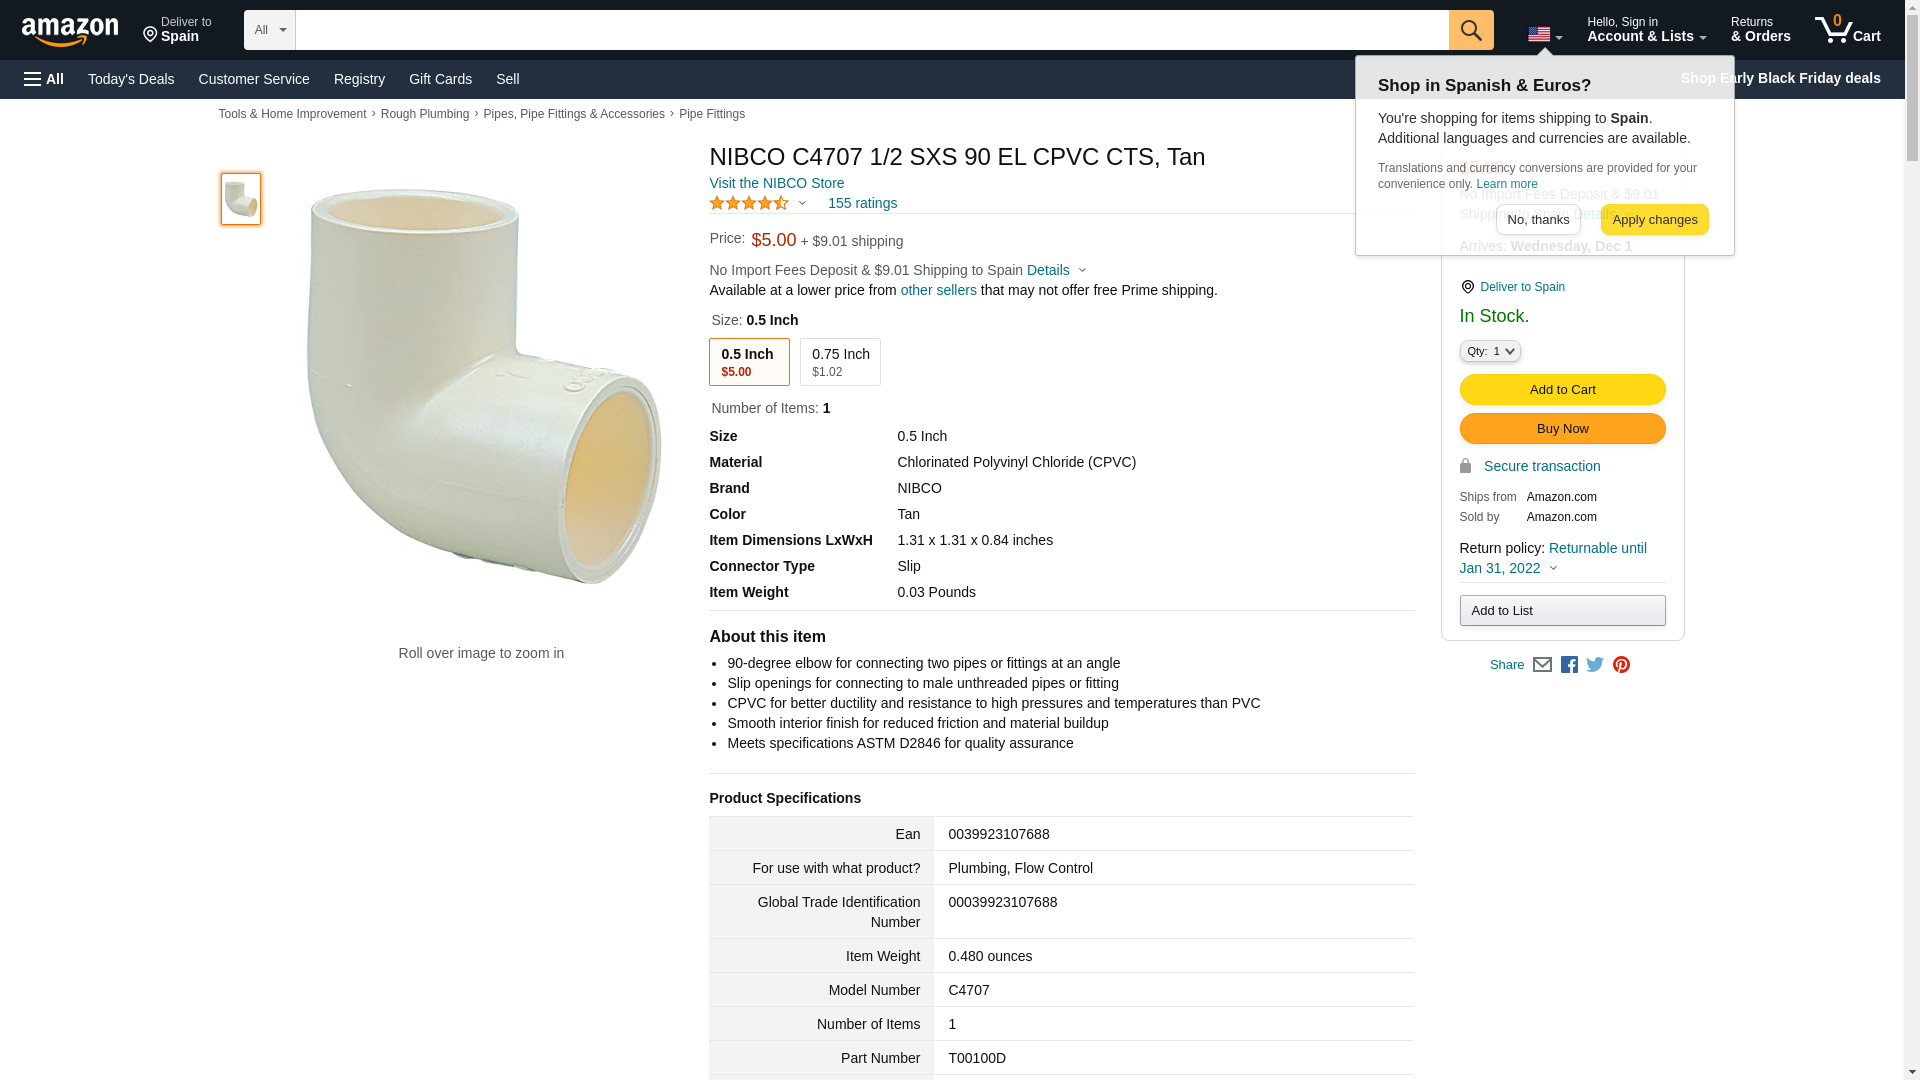Select the 0.75 Inch size option

pyautogui.click(x=840, y=362)
